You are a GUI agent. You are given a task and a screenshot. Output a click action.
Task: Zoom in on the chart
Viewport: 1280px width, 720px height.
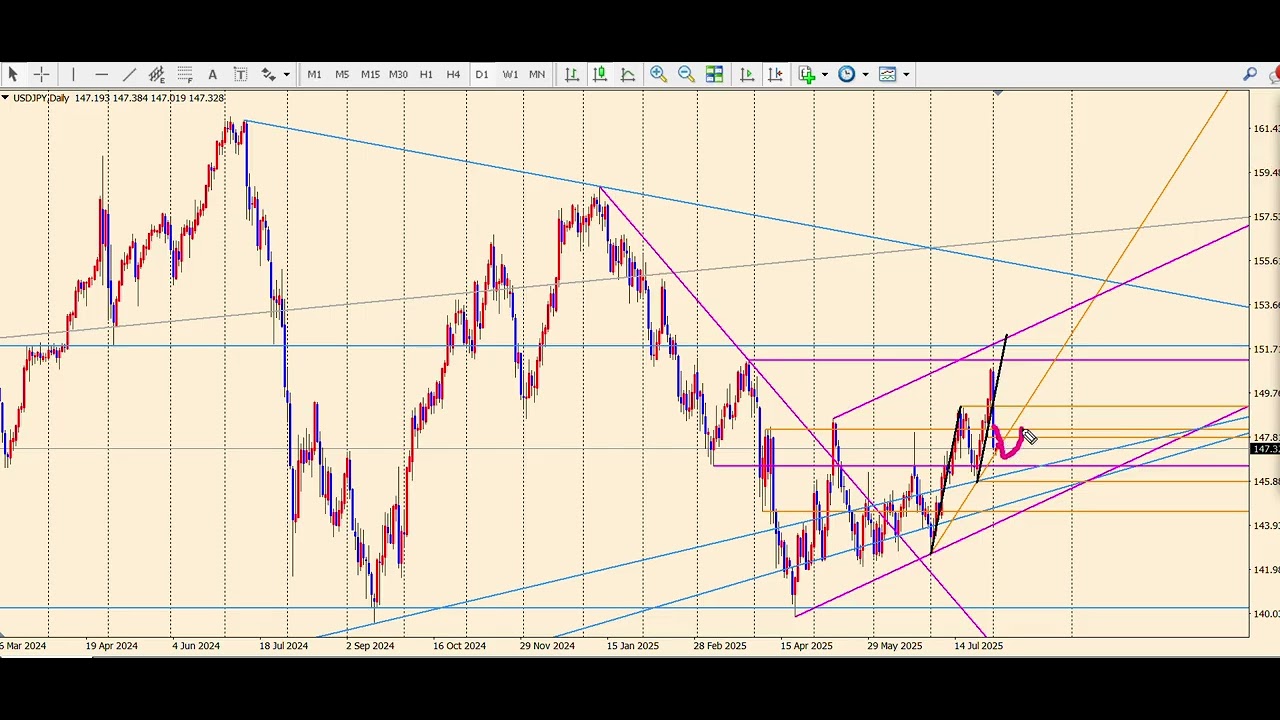(x=658, y=74)
